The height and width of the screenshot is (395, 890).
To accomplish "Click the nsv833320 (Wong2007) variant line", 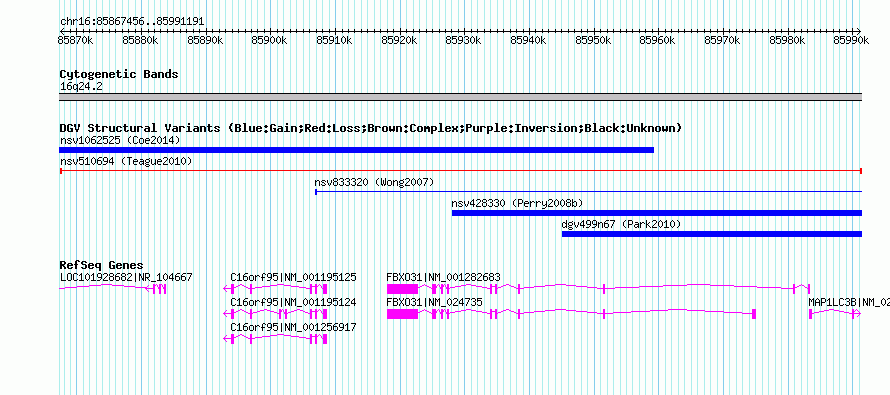I will point(589,192).
